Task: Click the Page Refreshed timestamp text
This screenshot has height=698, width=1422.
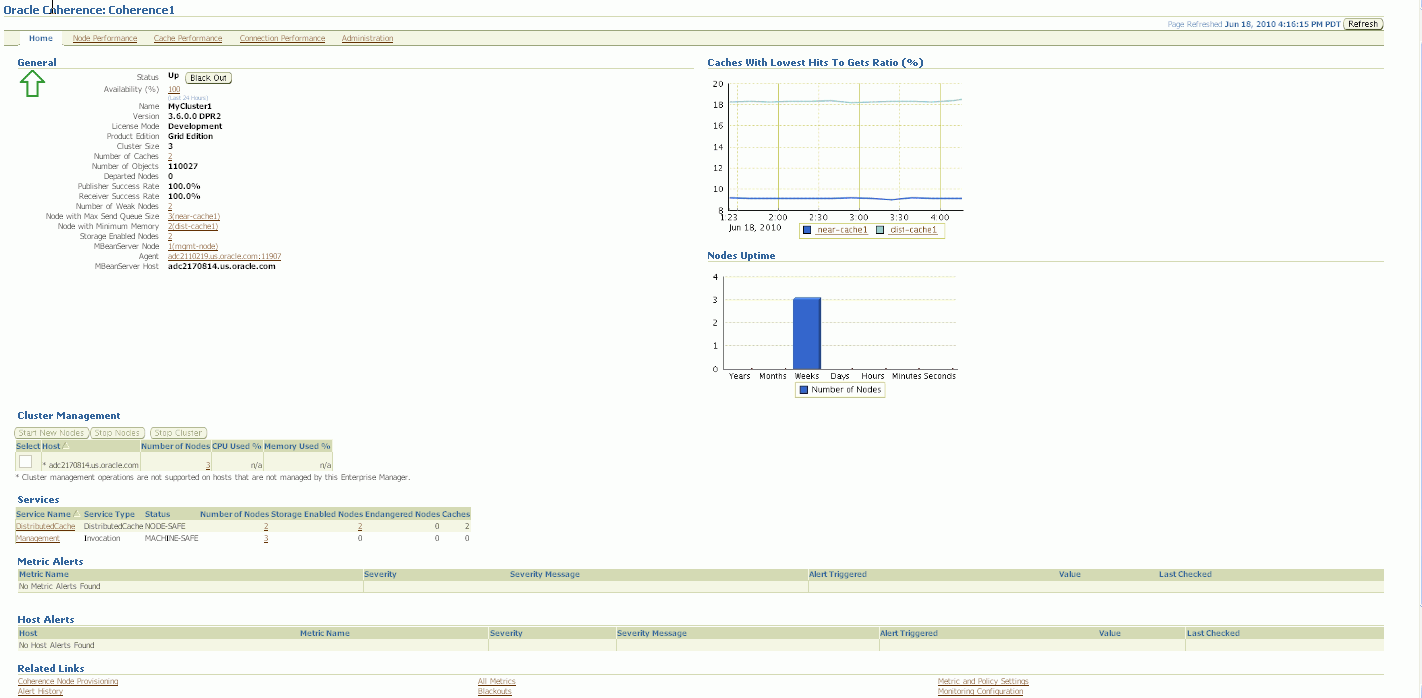Action: (1254, 24)
